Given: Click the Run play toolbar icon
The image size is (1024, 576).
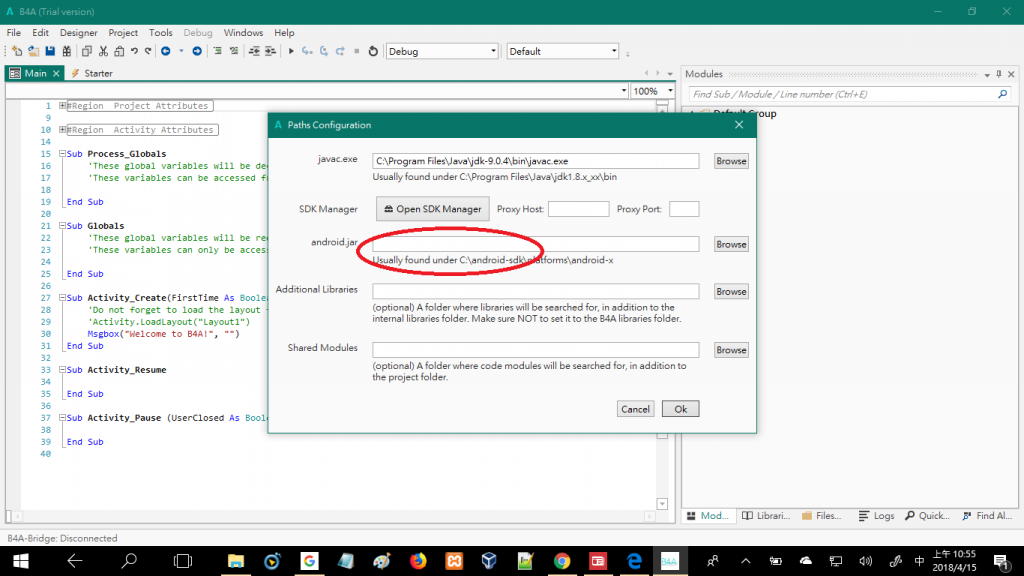Looking at the screenshot, I should [x=291, y=51].
